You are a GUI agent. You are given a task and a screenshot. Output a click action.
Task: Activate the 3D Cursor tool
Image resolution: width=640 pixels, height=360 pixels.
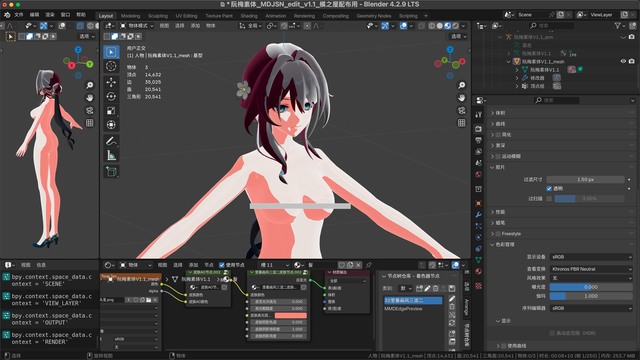click(111, 66)
